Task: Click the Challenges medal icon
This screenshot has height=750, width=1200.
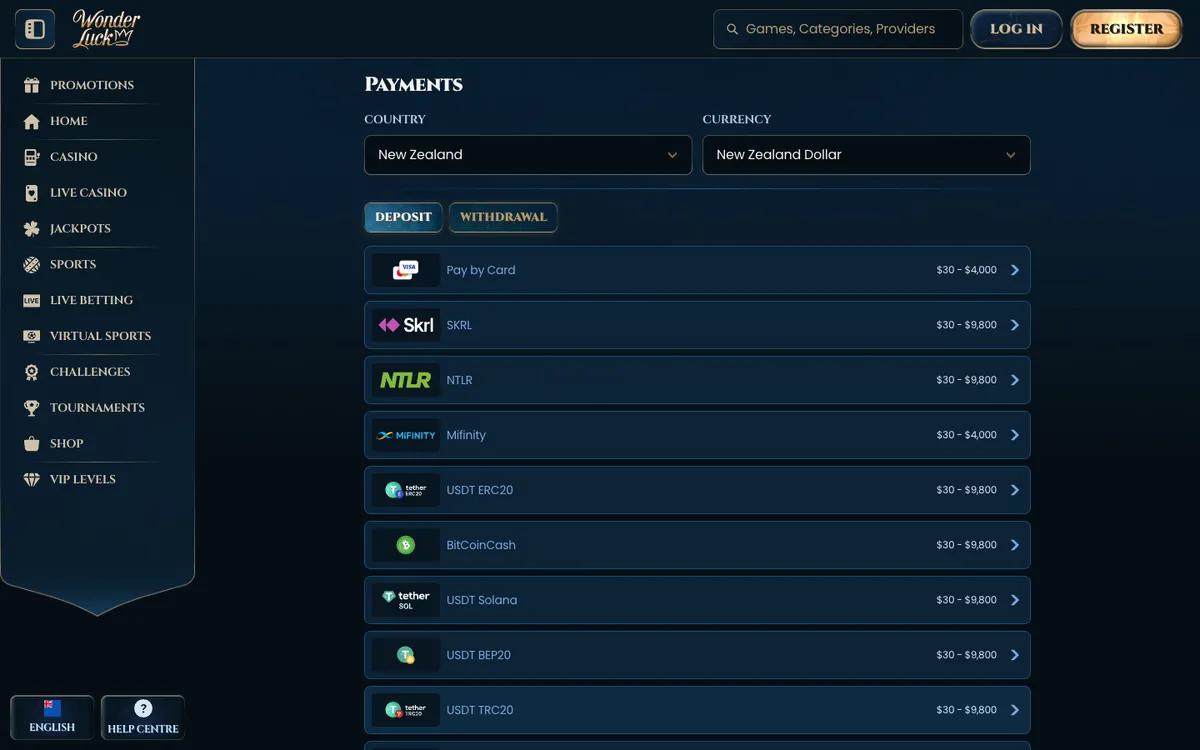Action: coord(32,372)
